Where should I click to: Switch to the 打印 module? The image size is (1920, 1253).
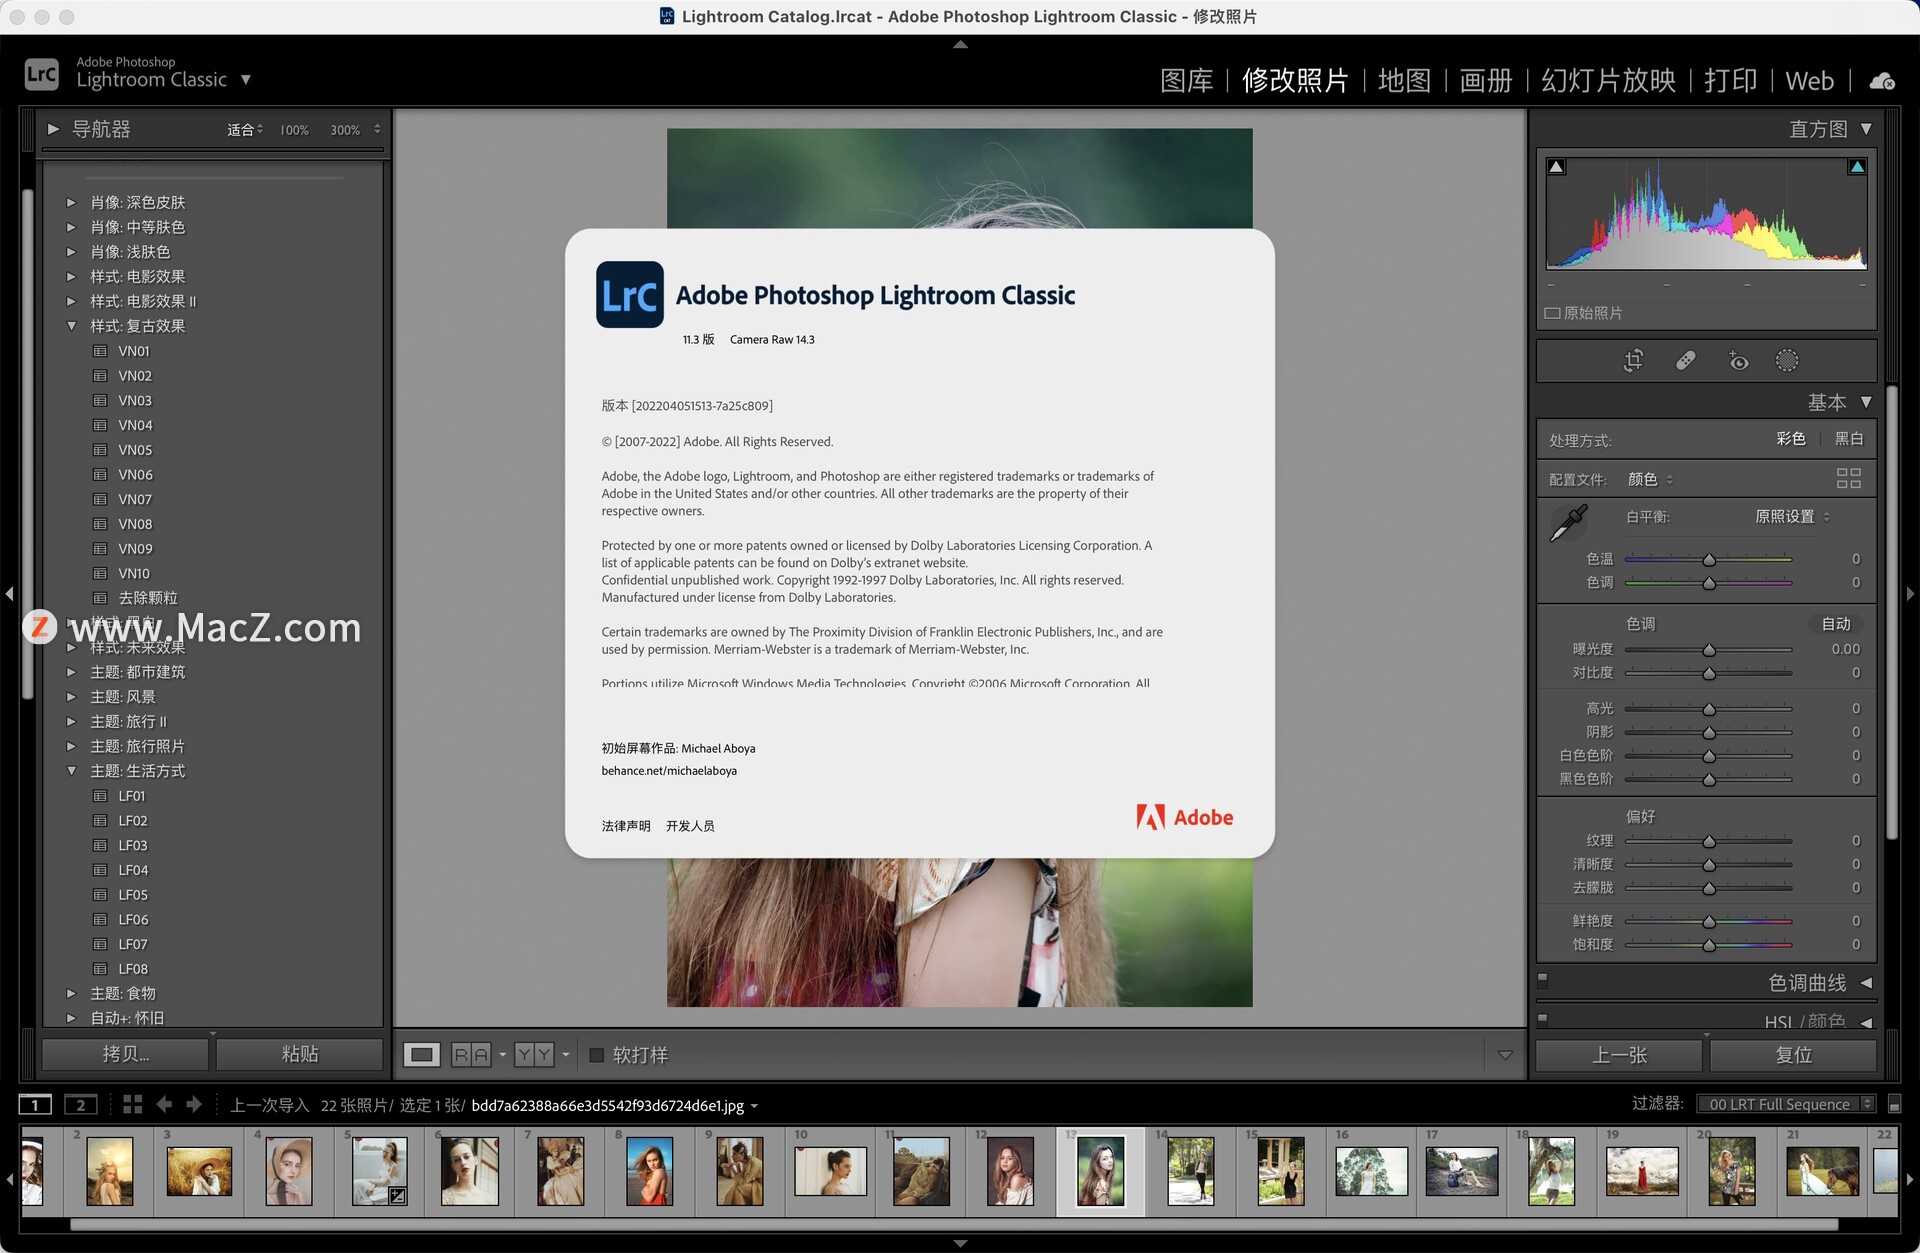click(x=1730, y=81)
